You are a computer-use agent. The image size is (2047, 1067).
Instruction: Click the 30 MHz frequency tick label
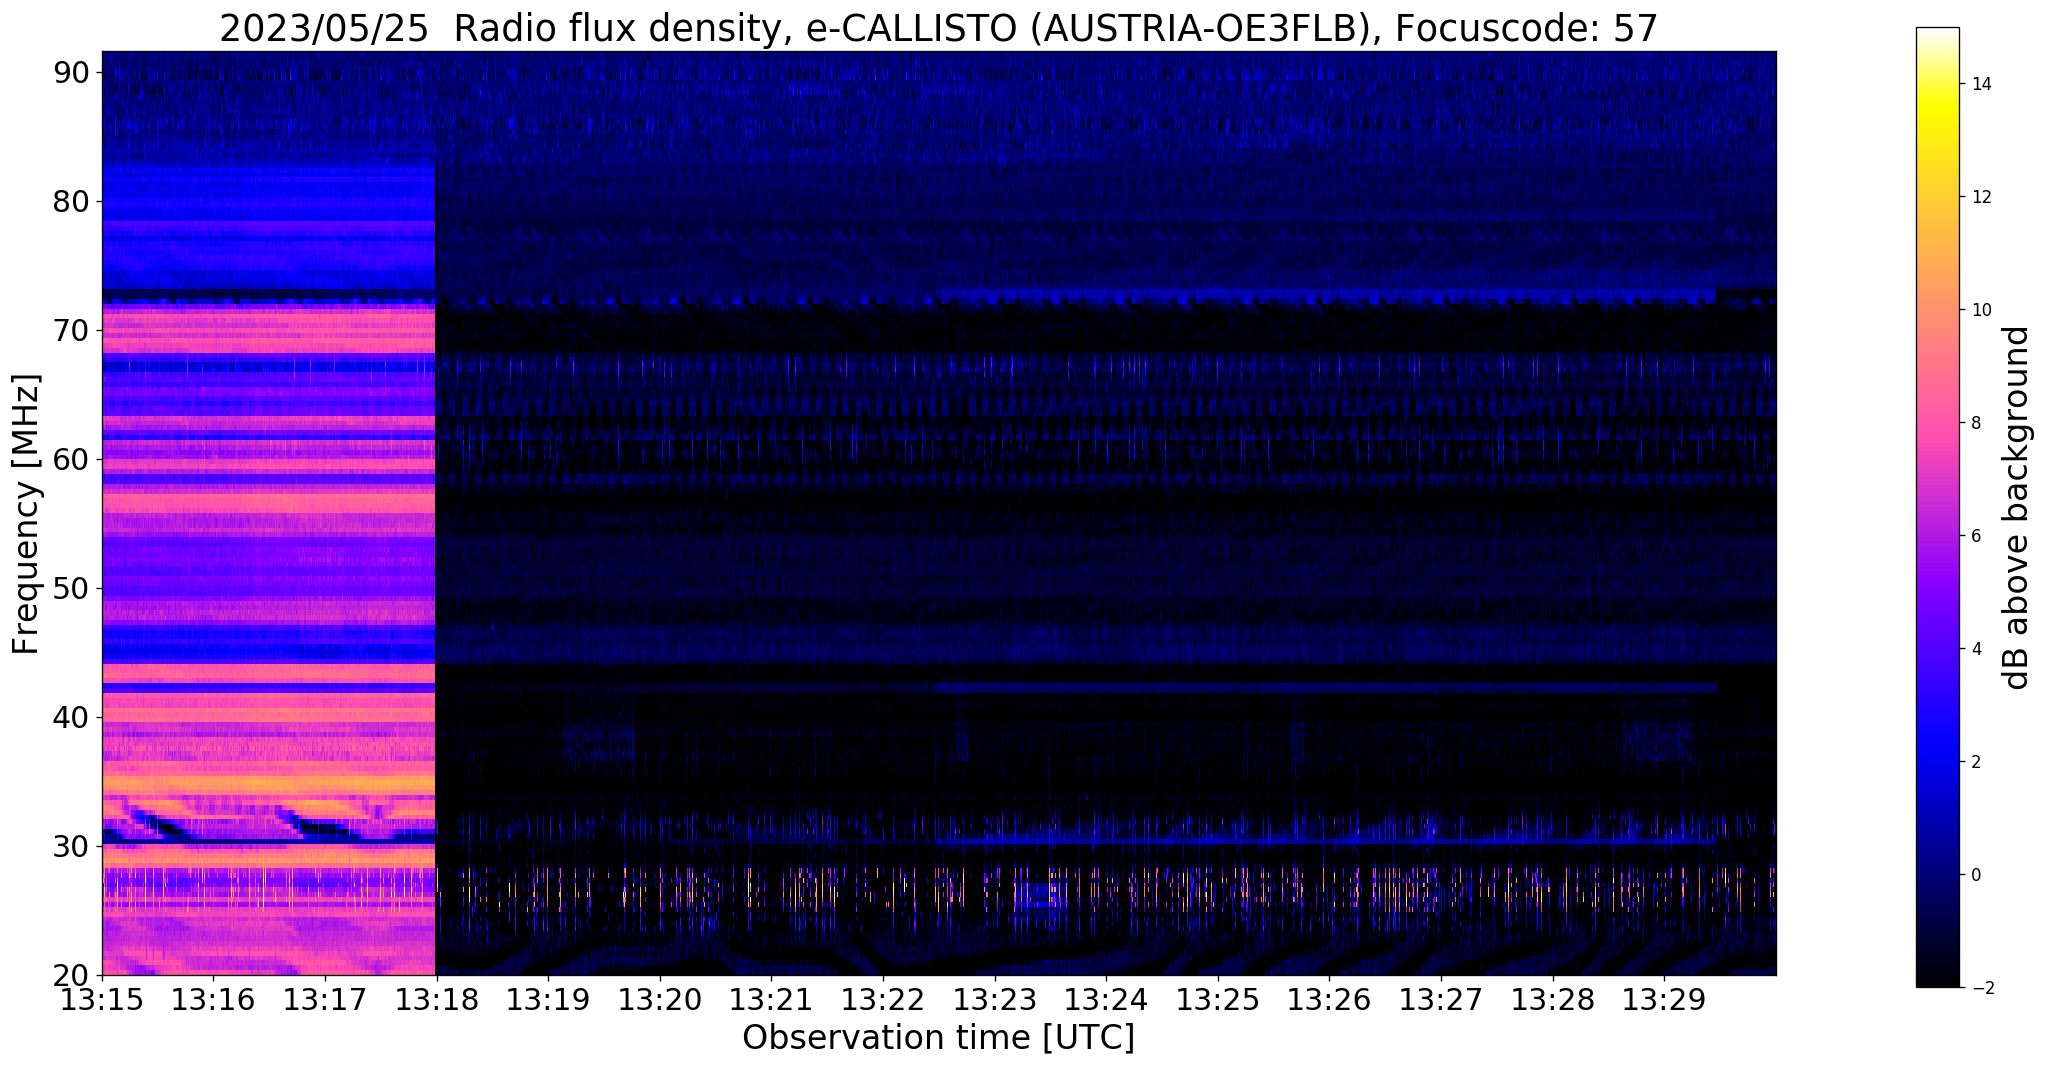pyautogui.click(x=71, y=846)
